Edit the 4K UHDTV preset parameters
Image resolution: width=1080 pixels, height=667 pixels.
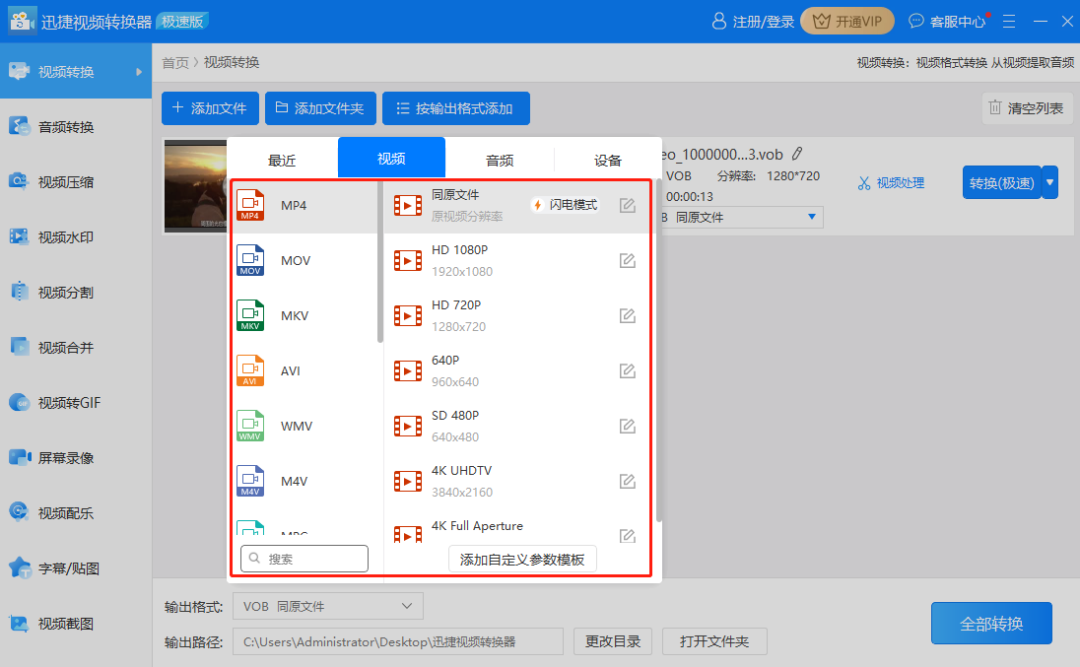click(x=627, y=481)
